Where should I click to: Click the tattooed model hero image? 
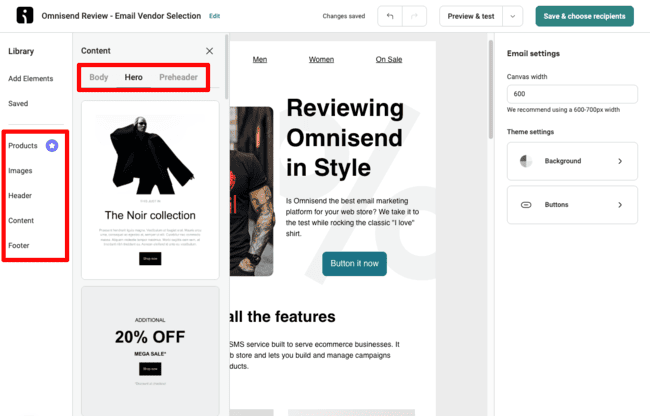click(x=251, y=191)
